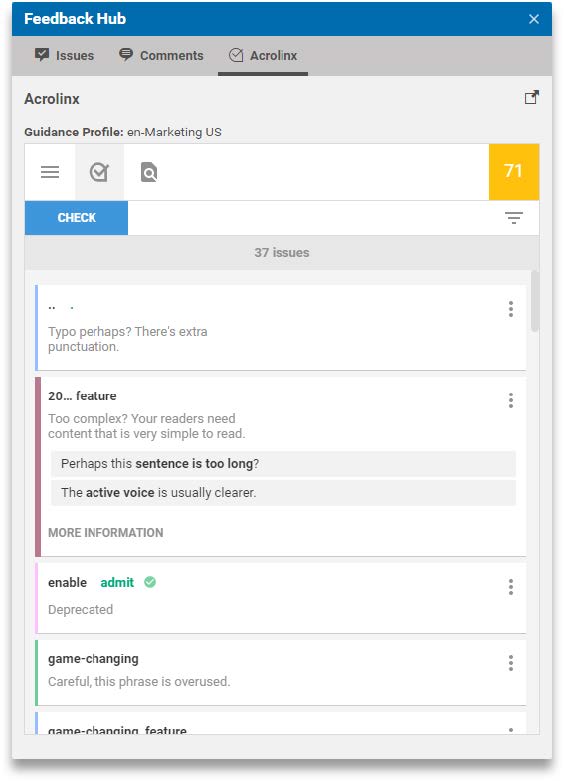
Task: Select the 'game-changing' overused phrase card
Action: 281,672
